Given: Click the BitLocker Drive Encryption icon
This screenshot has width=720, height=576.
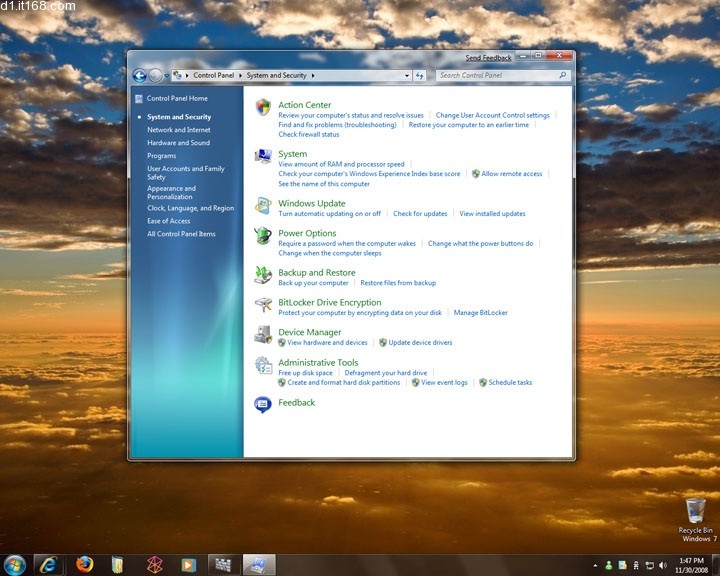Looking at the screenshot, I should tap(263, 304).
